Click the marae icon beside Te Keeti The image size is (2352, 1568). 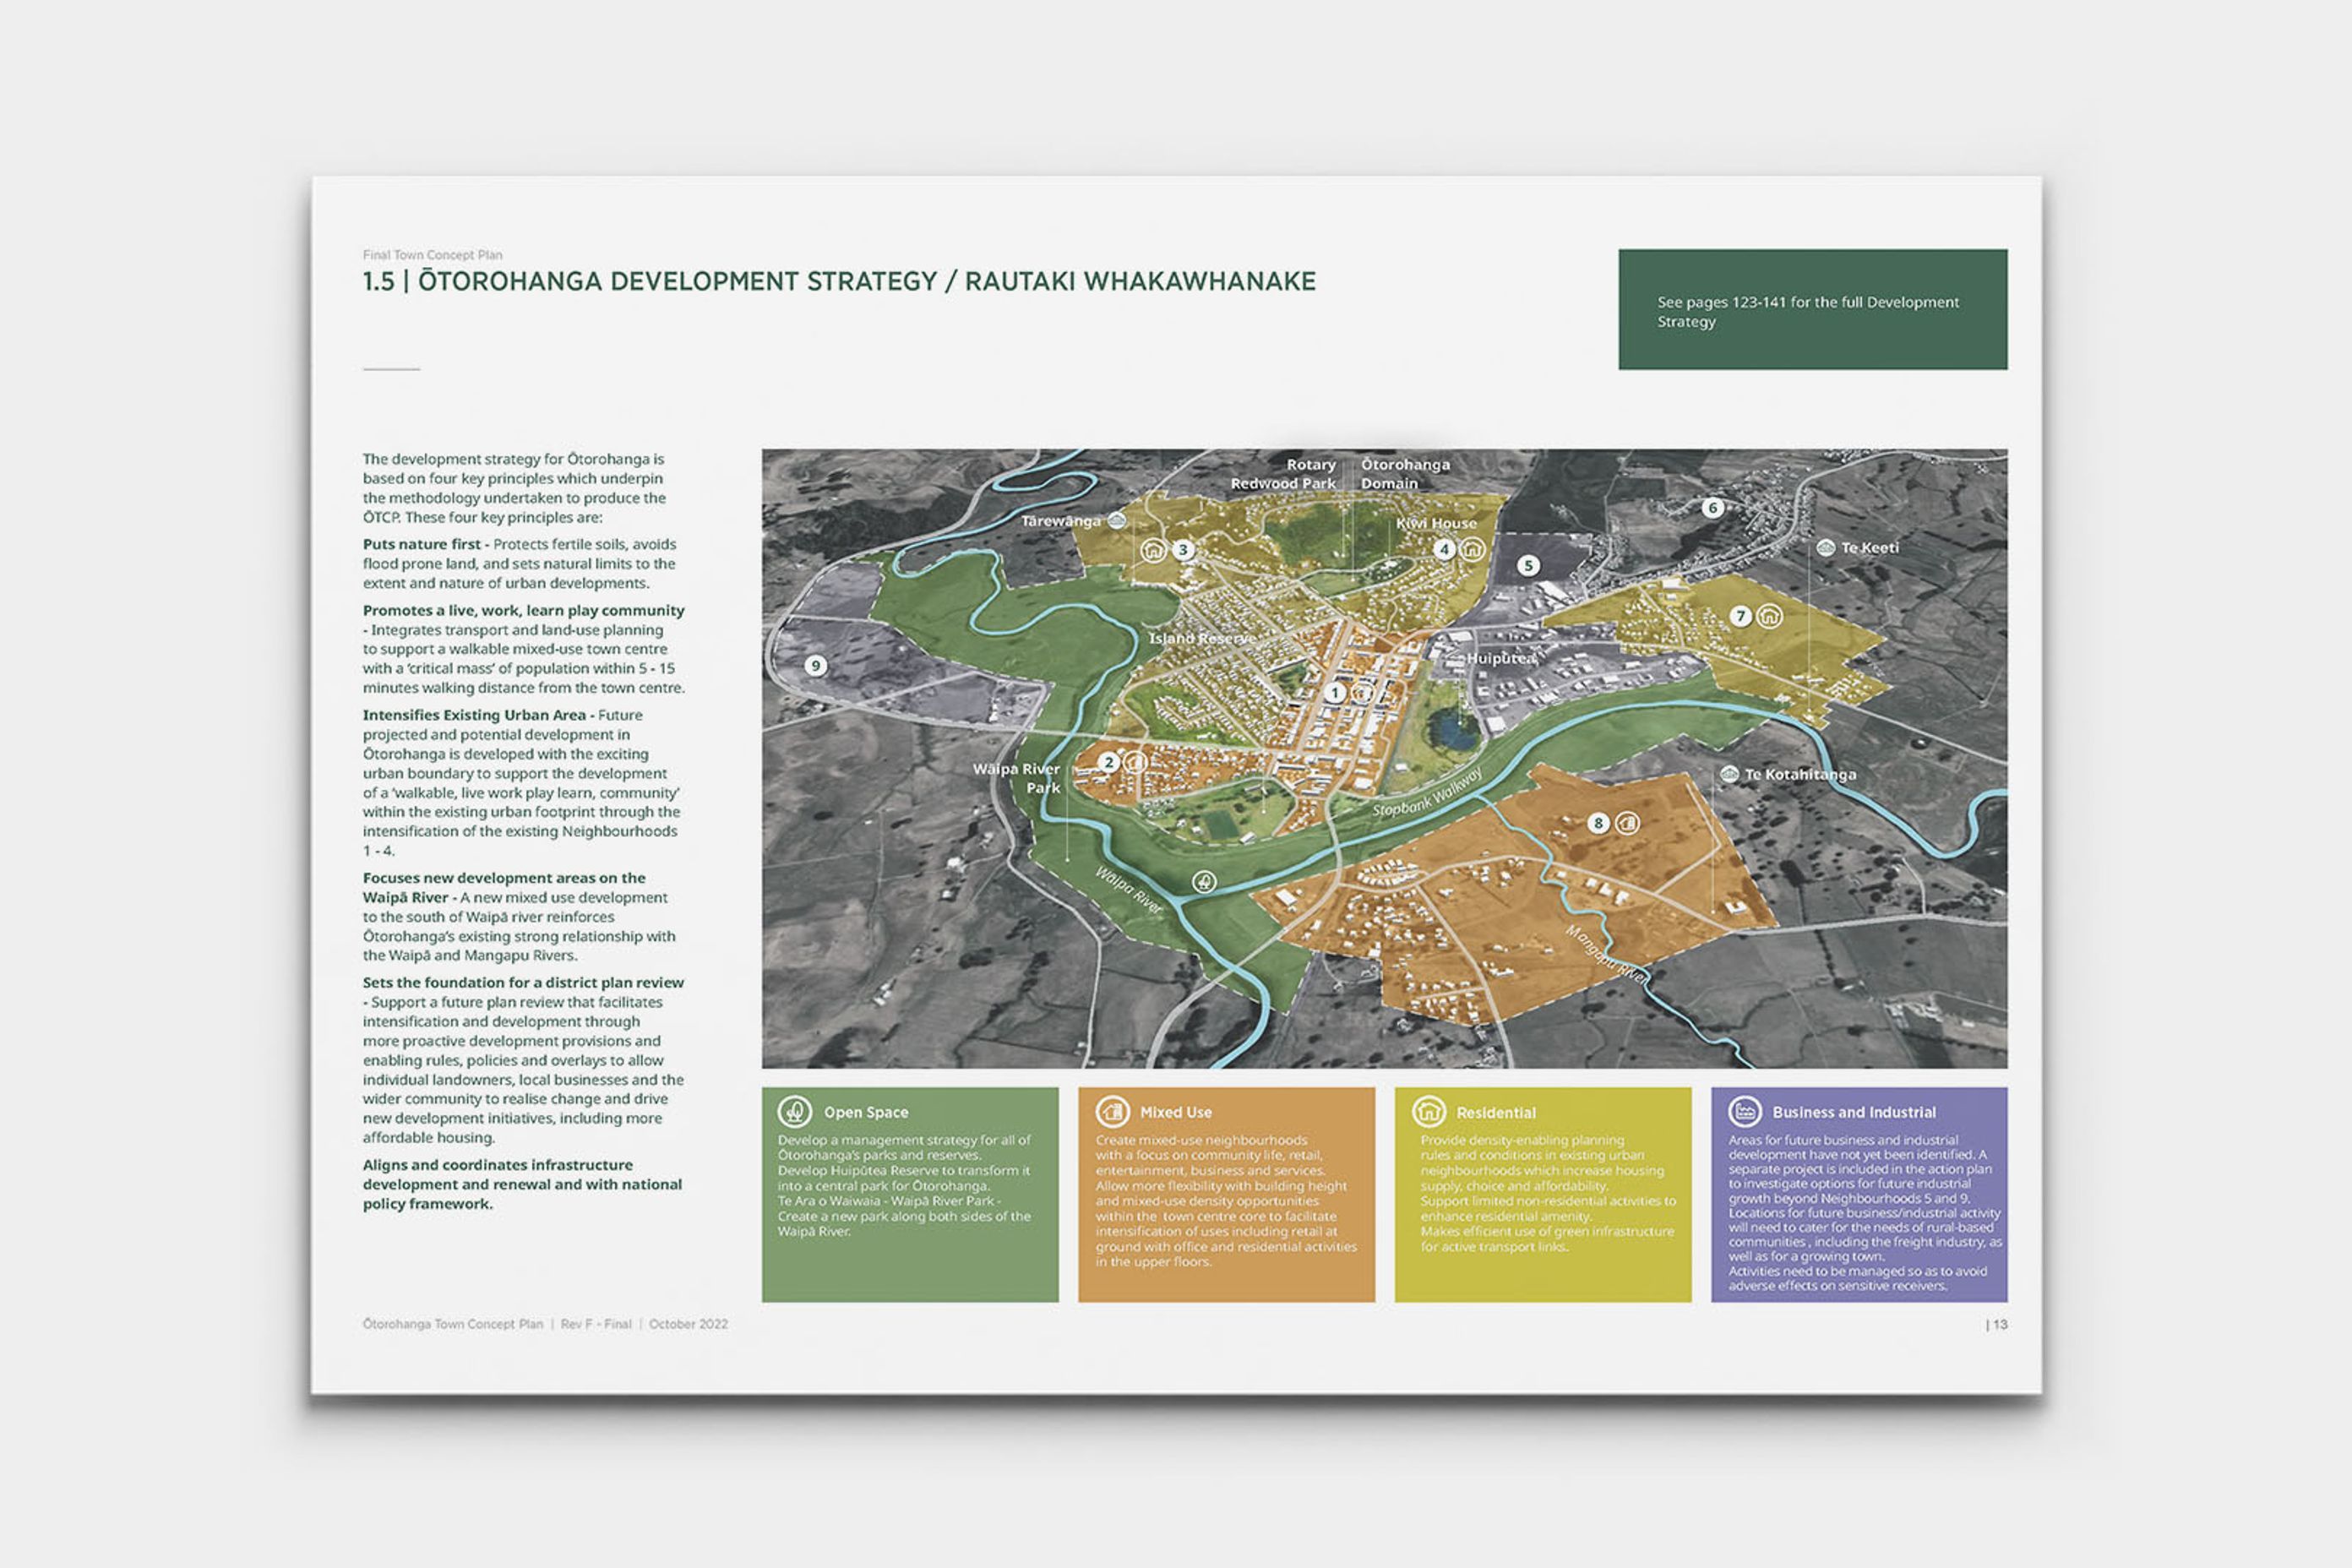pyautogui.click(x=1825, y=547)
